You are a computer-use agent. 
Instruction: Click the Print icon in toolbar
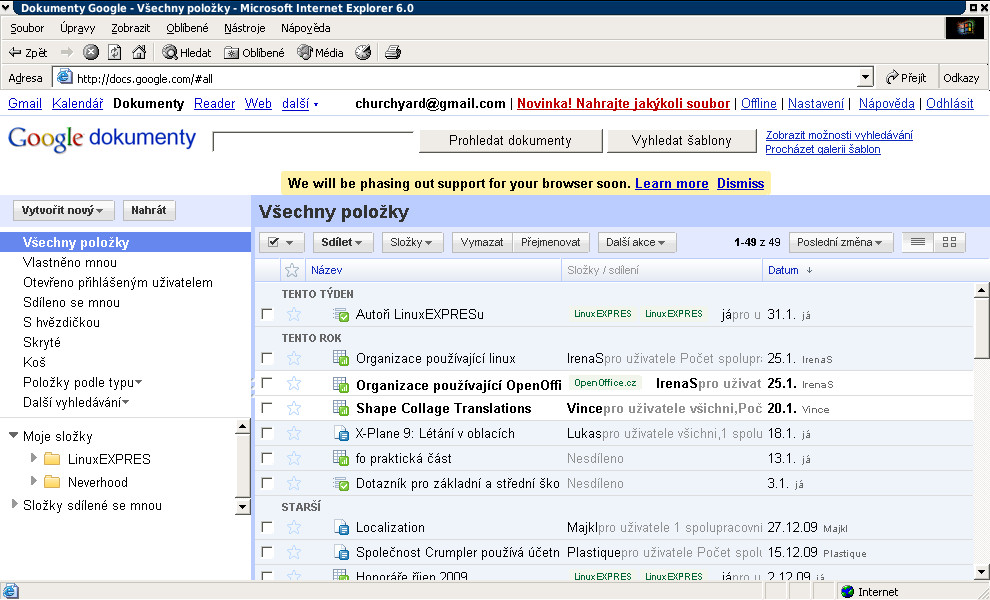393,52
